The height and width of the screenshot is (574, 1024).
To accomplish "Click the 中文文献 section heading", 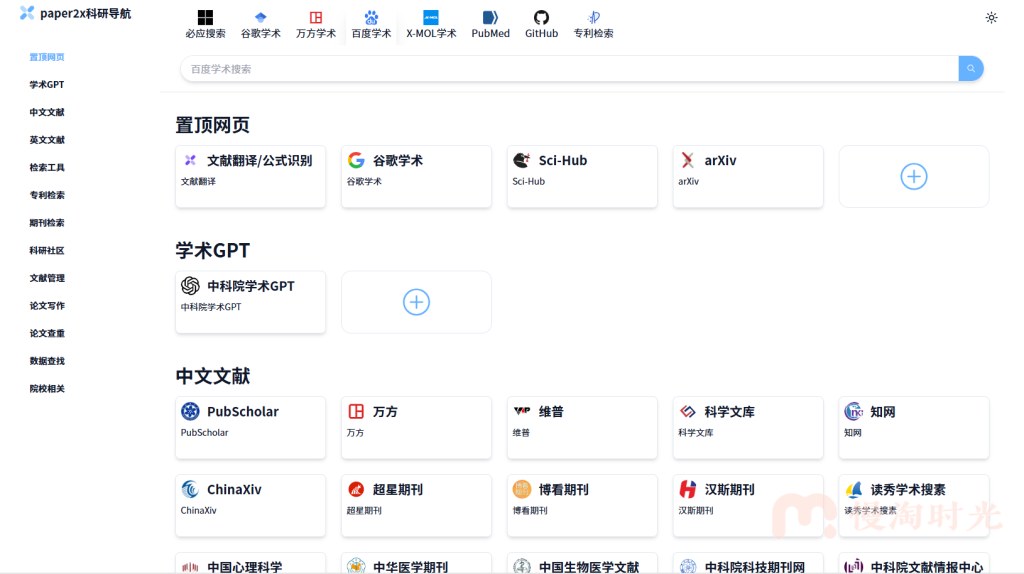I will point(212,376).
